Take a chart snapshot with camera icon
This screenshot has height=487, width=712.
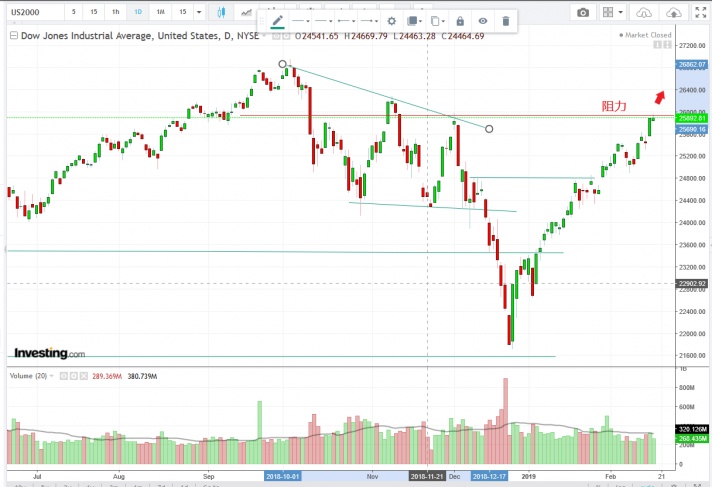click(584, 13)
